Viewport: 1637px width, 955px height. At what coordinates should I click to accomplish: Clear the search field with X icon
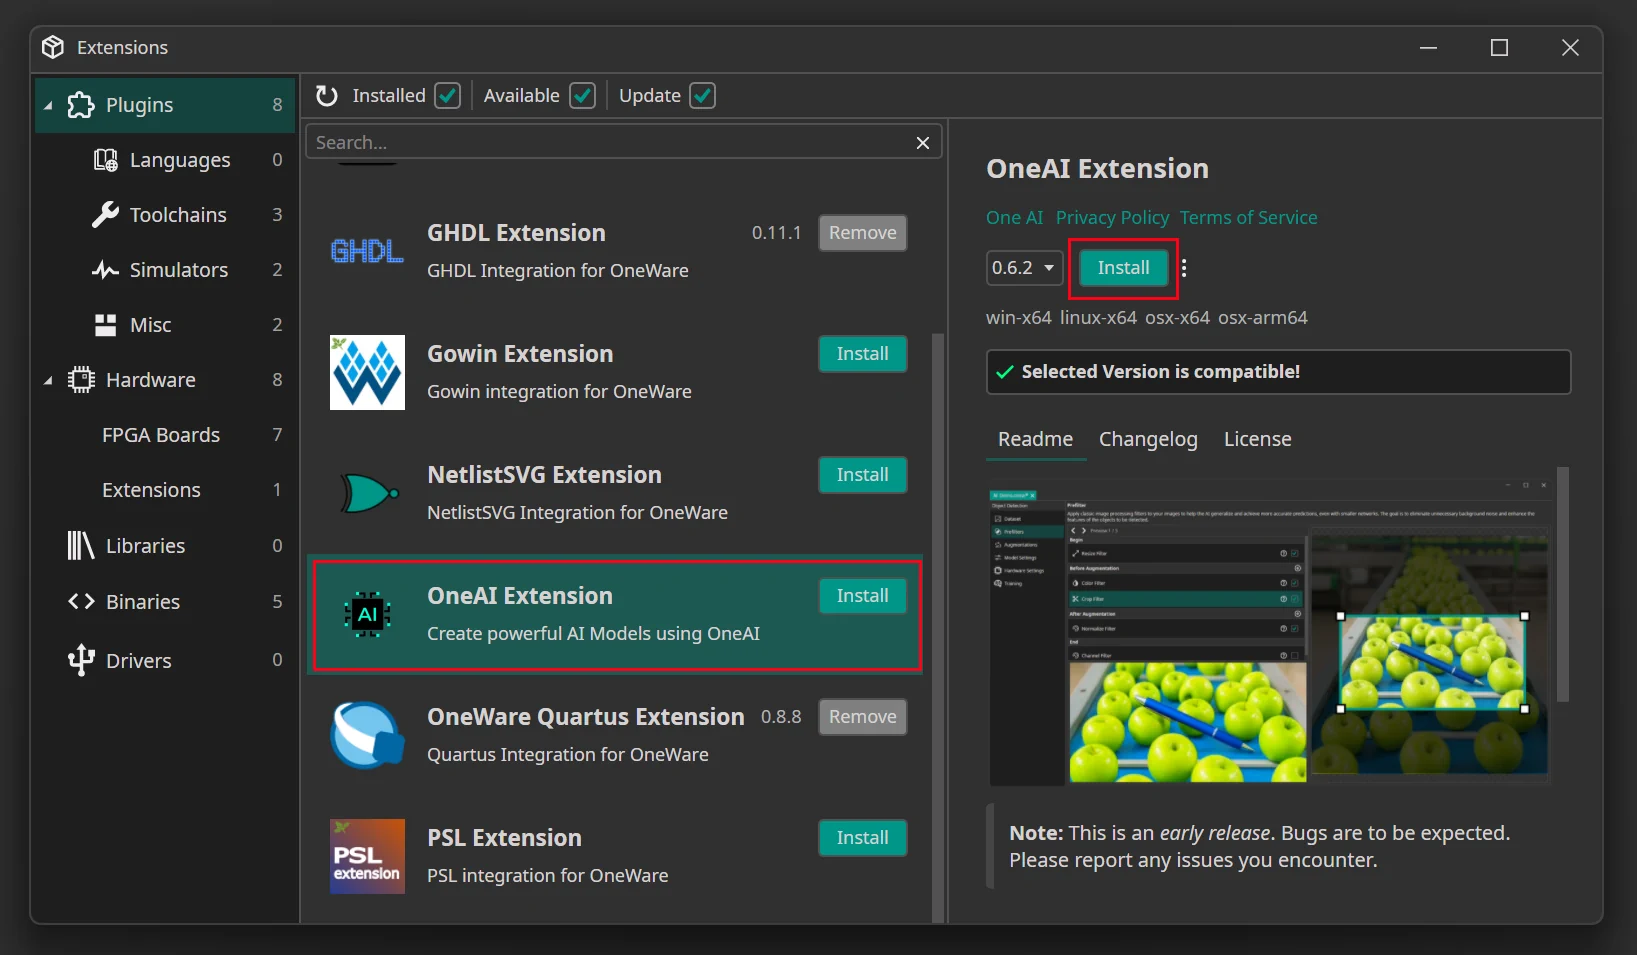922,143
